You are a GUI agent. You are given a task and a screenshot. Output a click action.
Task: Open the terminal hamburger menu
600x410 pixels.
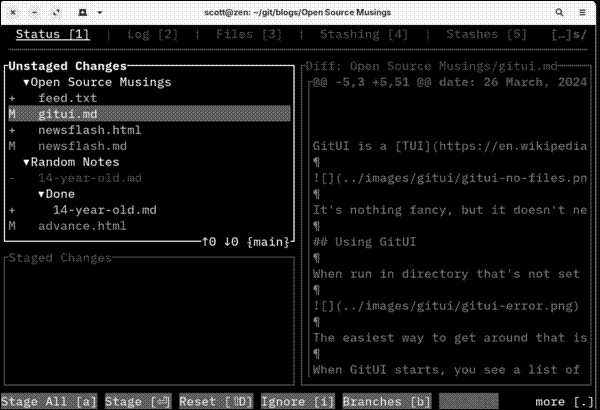[x=582, y=12]
